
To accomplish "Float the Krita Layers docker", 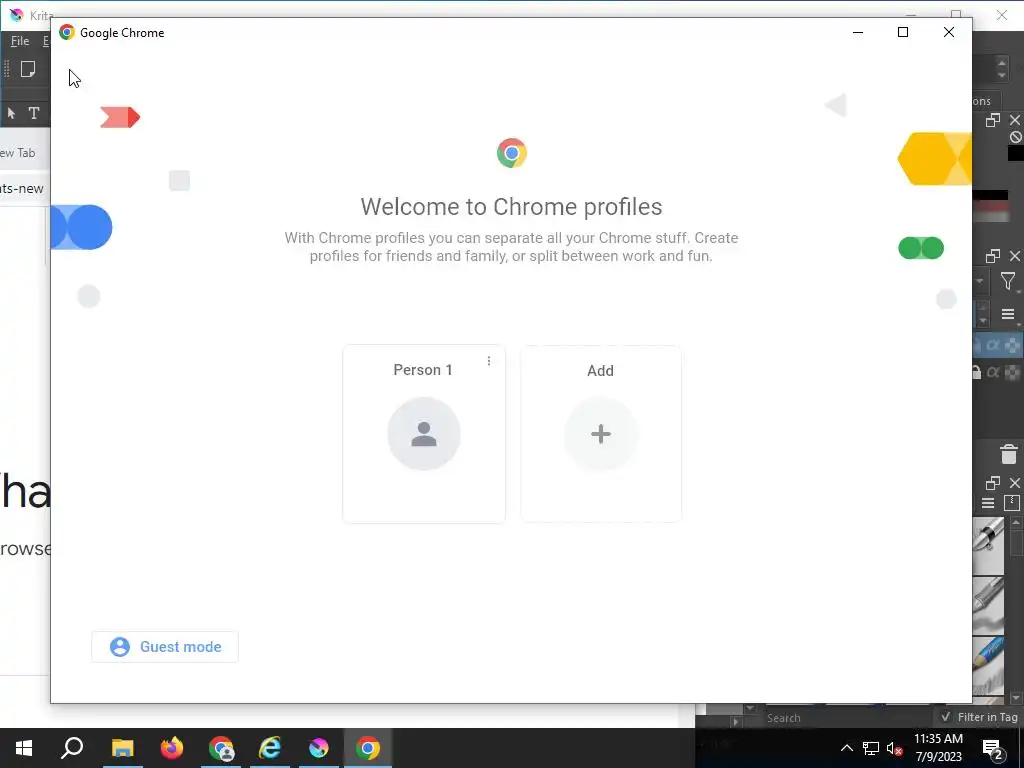I will (x=993, y=256).
